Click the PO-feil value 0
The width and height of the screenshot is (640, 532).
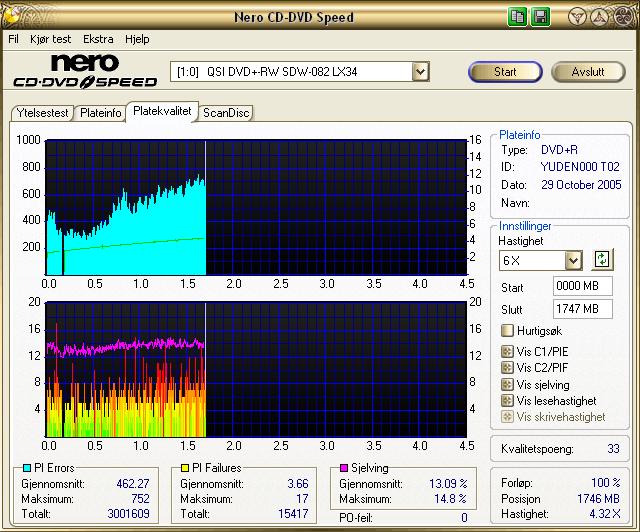pos(464,518)
